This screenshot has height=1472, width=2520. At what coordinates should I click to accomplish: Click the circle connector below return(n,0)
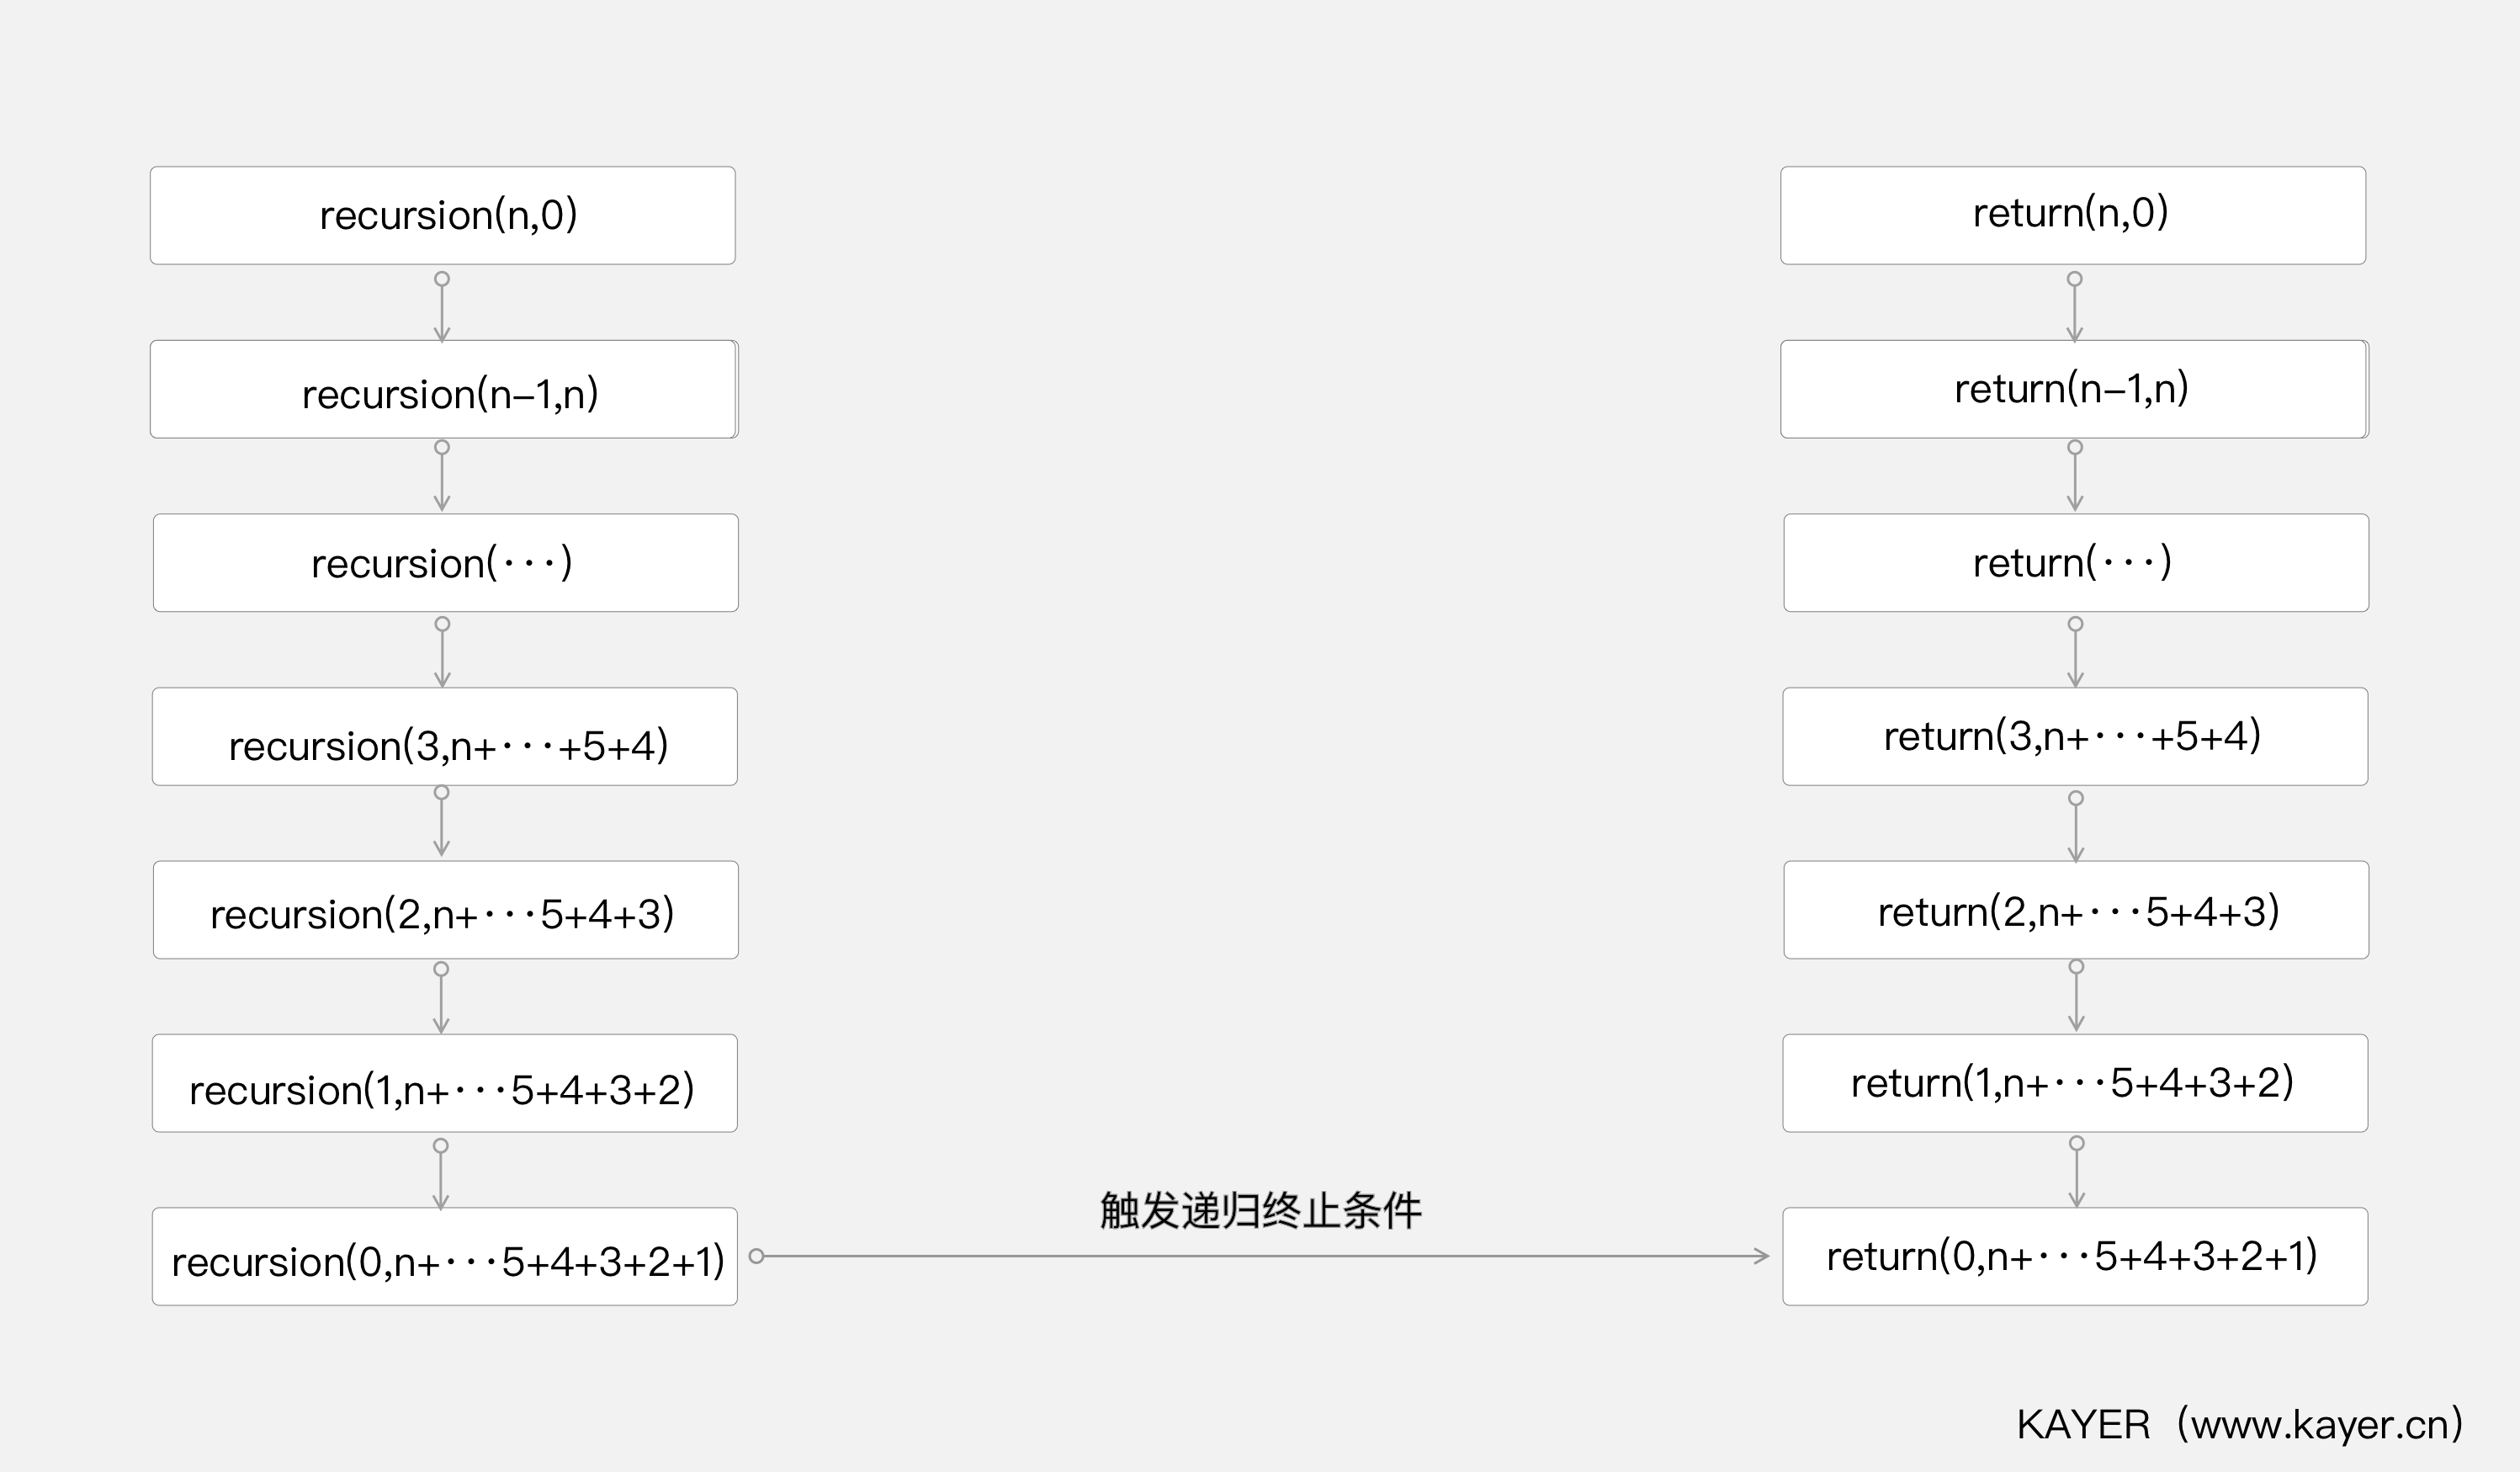click(2075, 279)
